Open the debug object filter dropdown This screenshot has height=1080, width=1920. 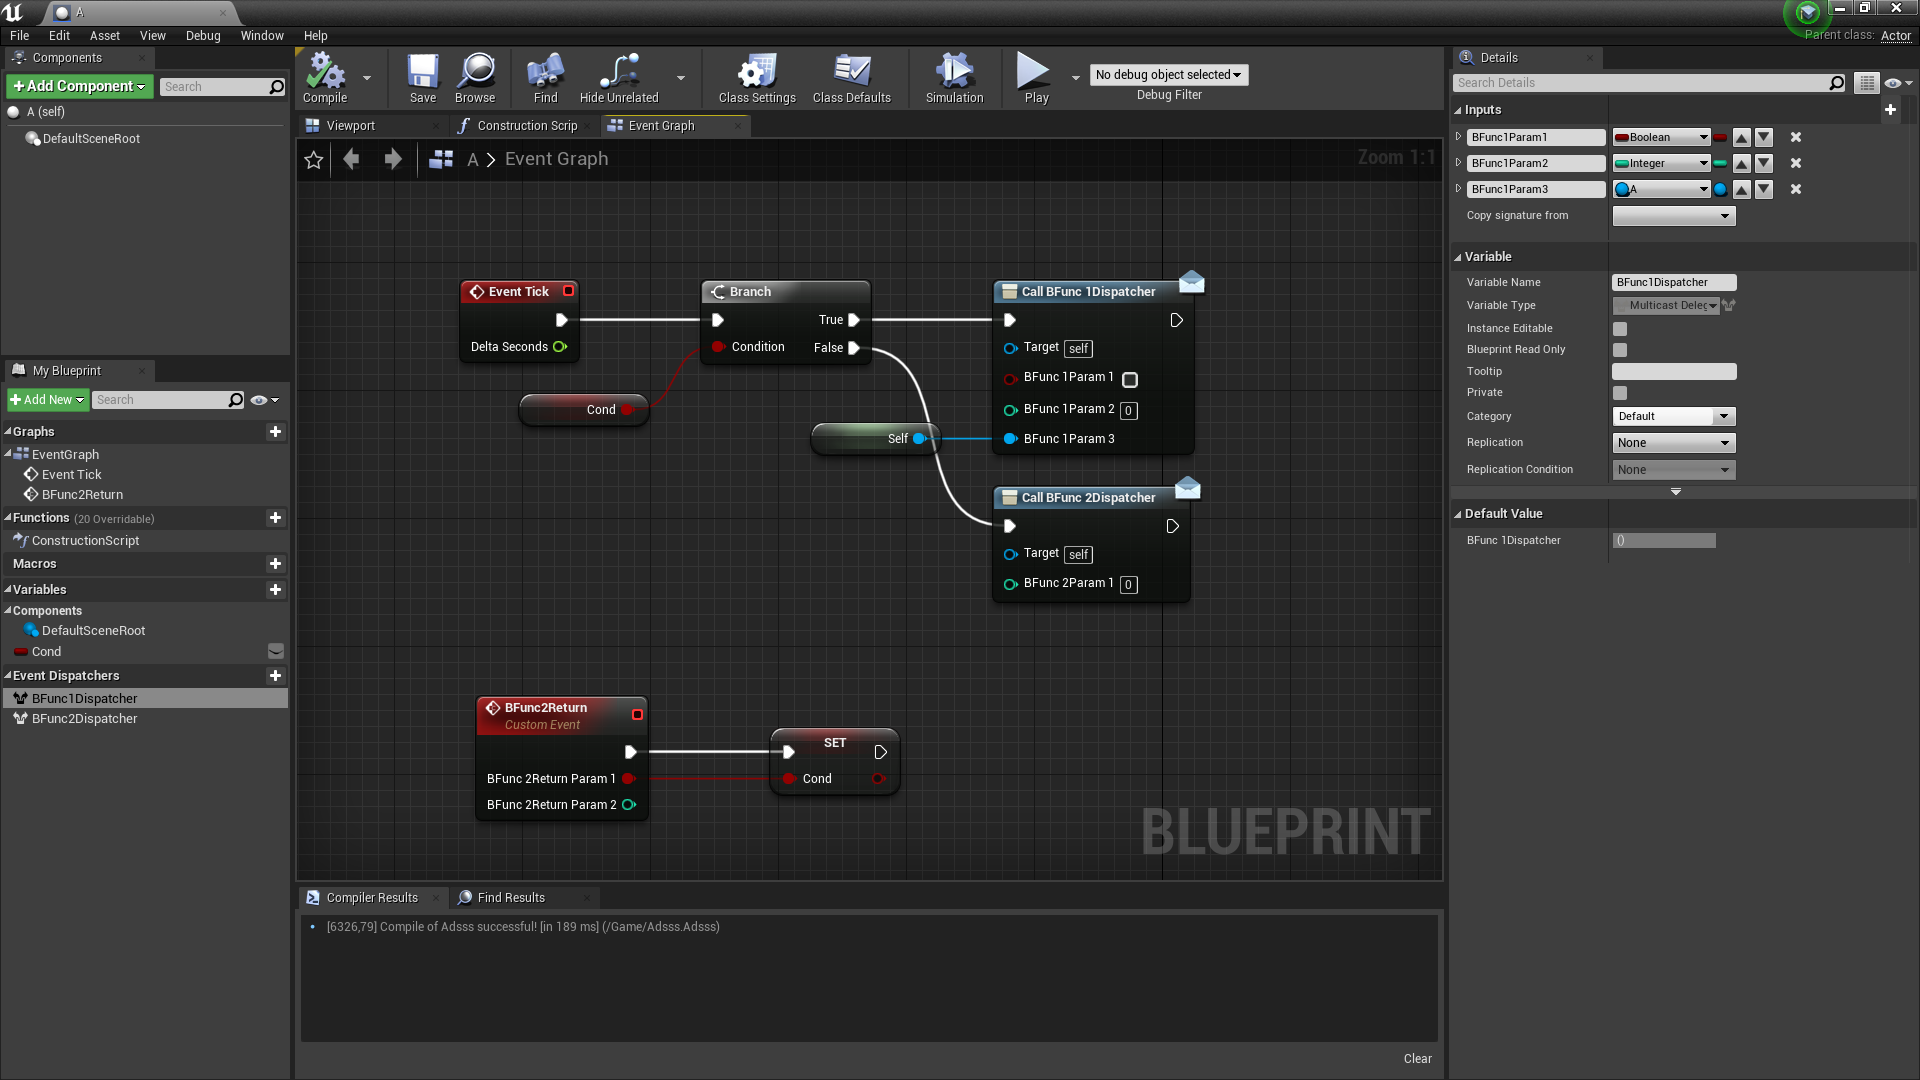(1168, 75)
